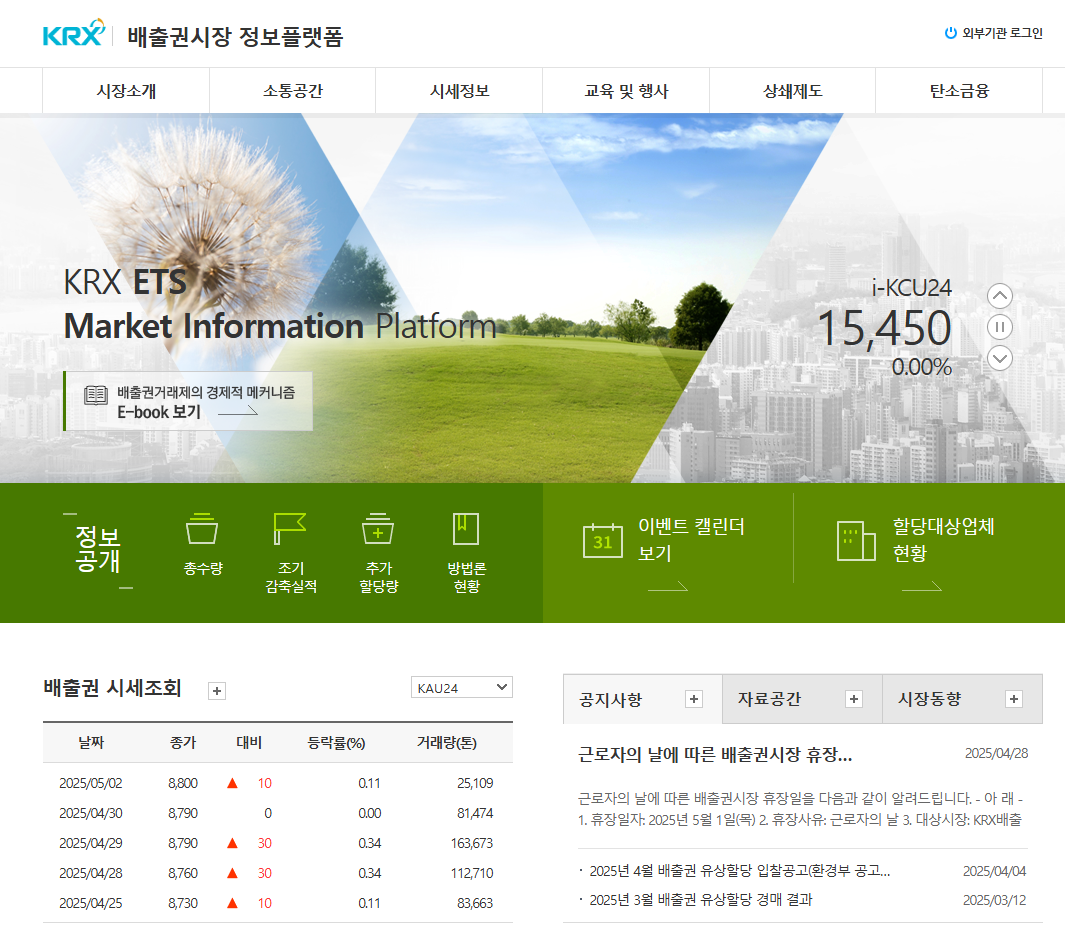Open the 시세정보 menu
The width and height of the screenshot is (1065, 941).
pos(459,90)
